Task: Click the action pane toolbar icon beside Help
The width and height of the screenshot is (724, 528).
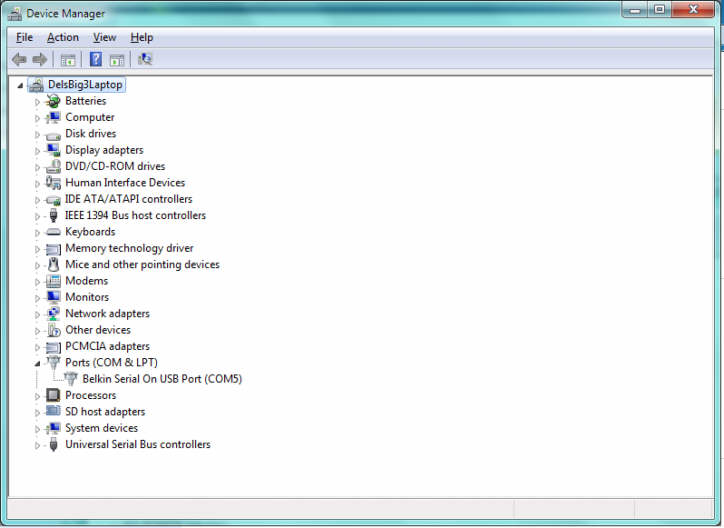Action: click(x=117, y=60)
